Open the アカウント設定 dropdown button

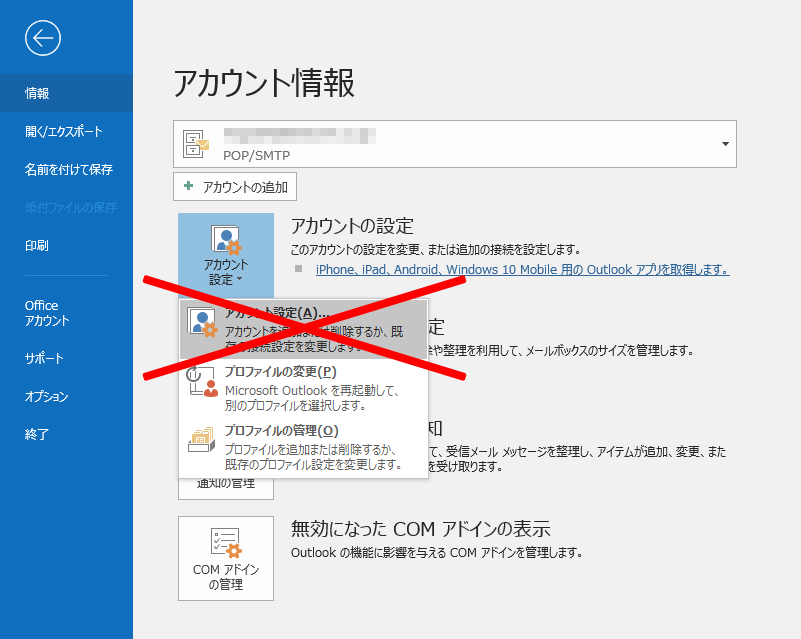pos(226,256)
